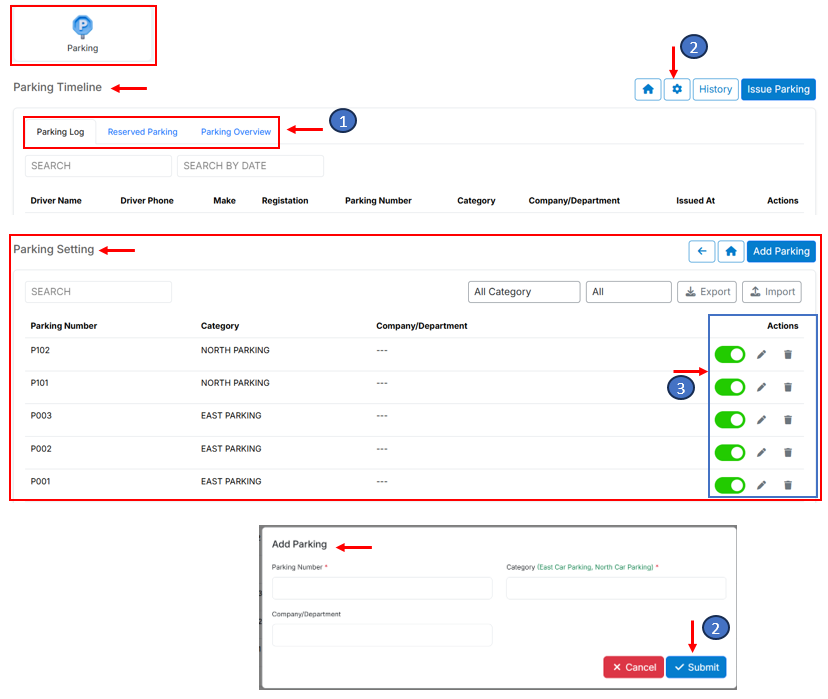Click back arrow in Parking Setting
828x699 pixels.
coord(702,252)
